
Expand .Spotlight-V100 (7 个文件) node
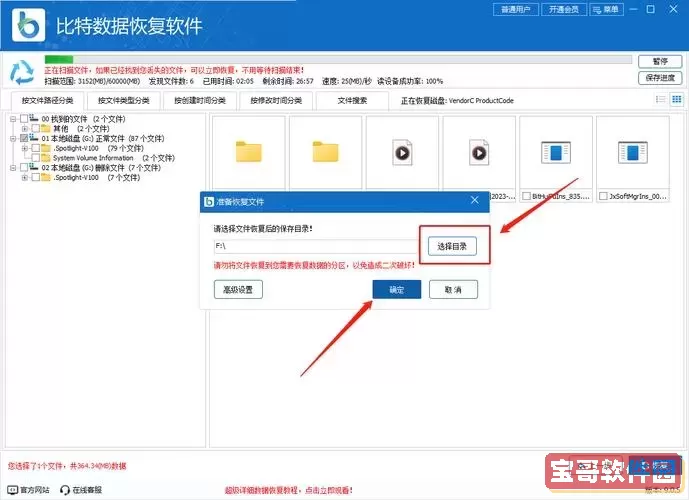click(x=25, y=178)
